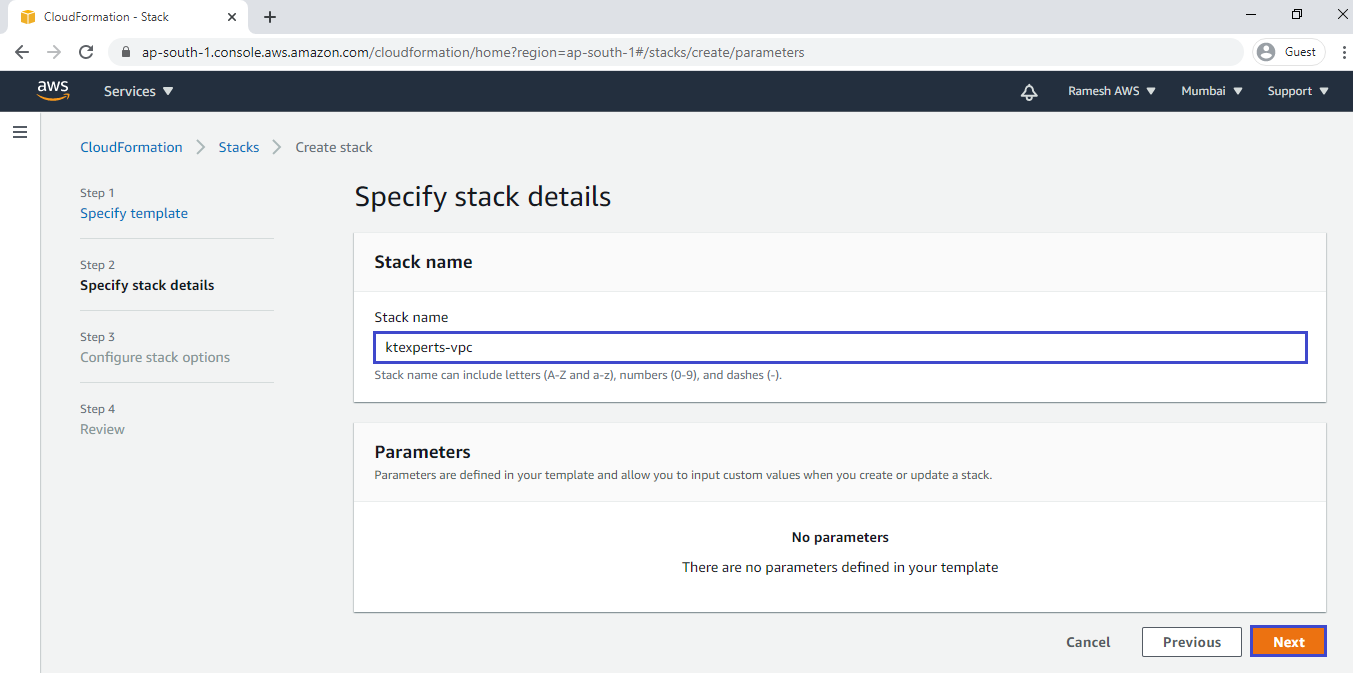Click the browser back arrow
1353x673 pixels.
point(22,52)
